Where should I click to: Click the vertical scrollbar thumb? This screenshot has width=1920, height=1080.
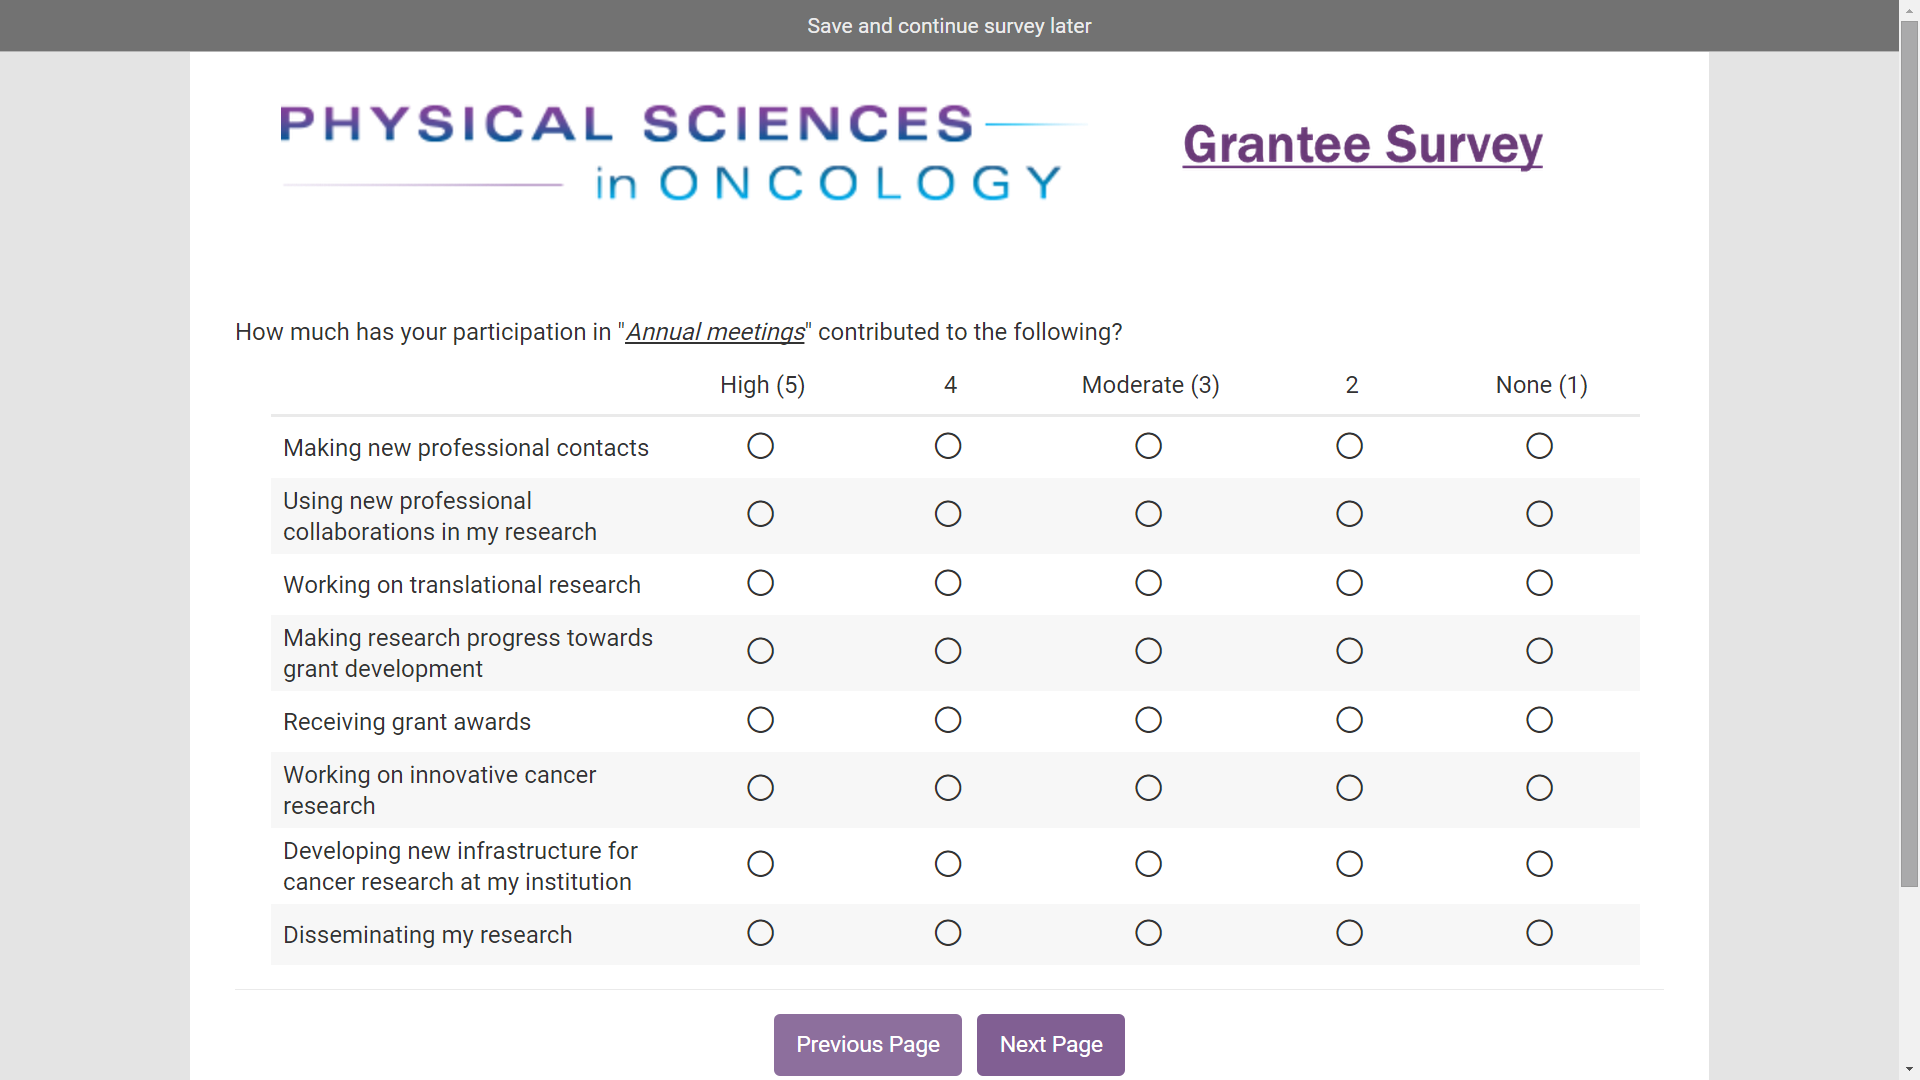(1909, 450)
